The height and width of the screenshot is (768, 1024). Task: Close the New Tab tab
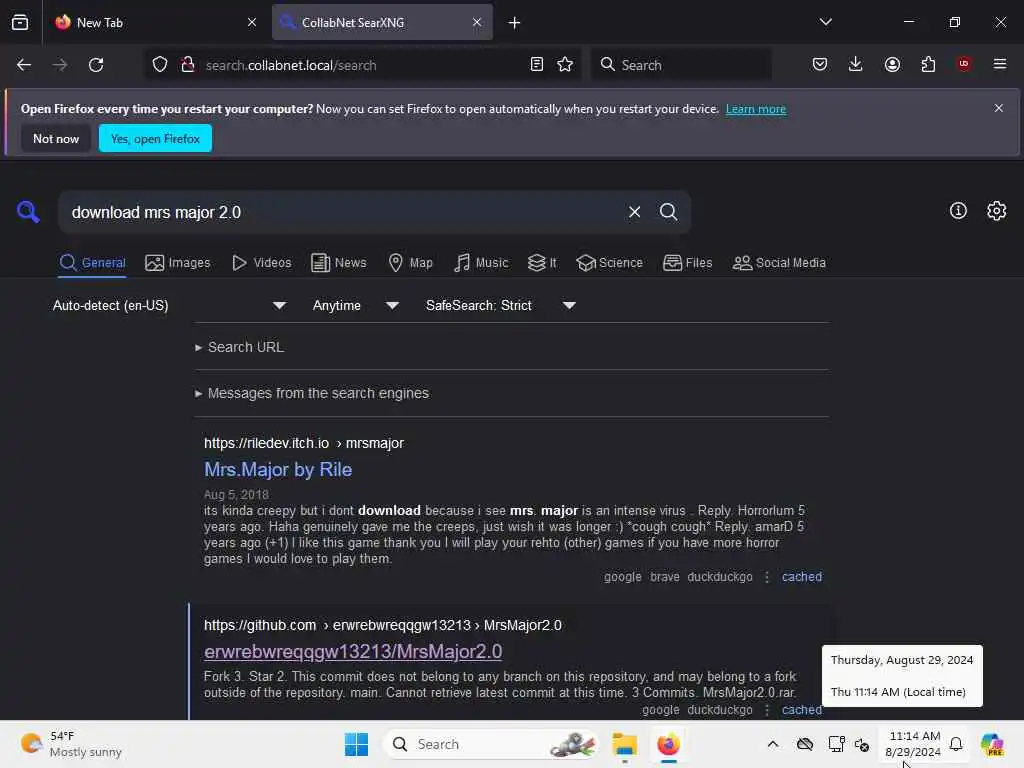[x=252, y=22]
